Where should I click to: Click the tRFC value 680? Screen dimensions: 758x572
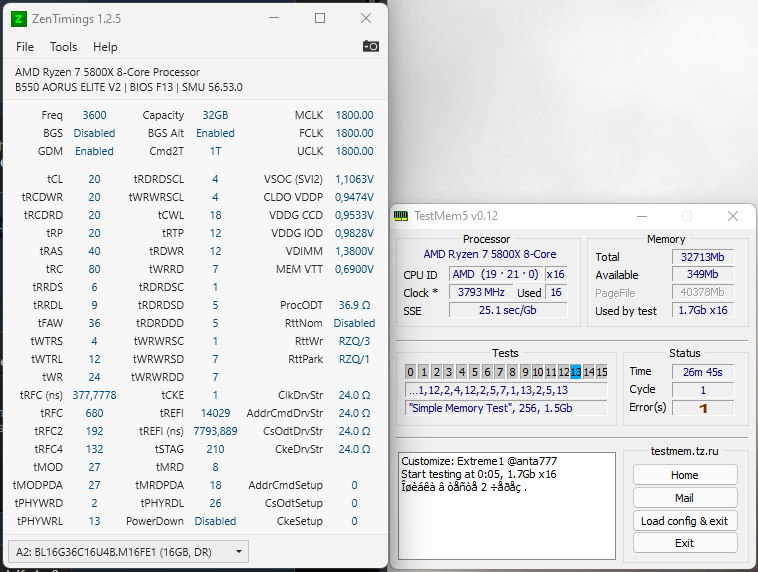pyautogui.click(x=94, y=413)
